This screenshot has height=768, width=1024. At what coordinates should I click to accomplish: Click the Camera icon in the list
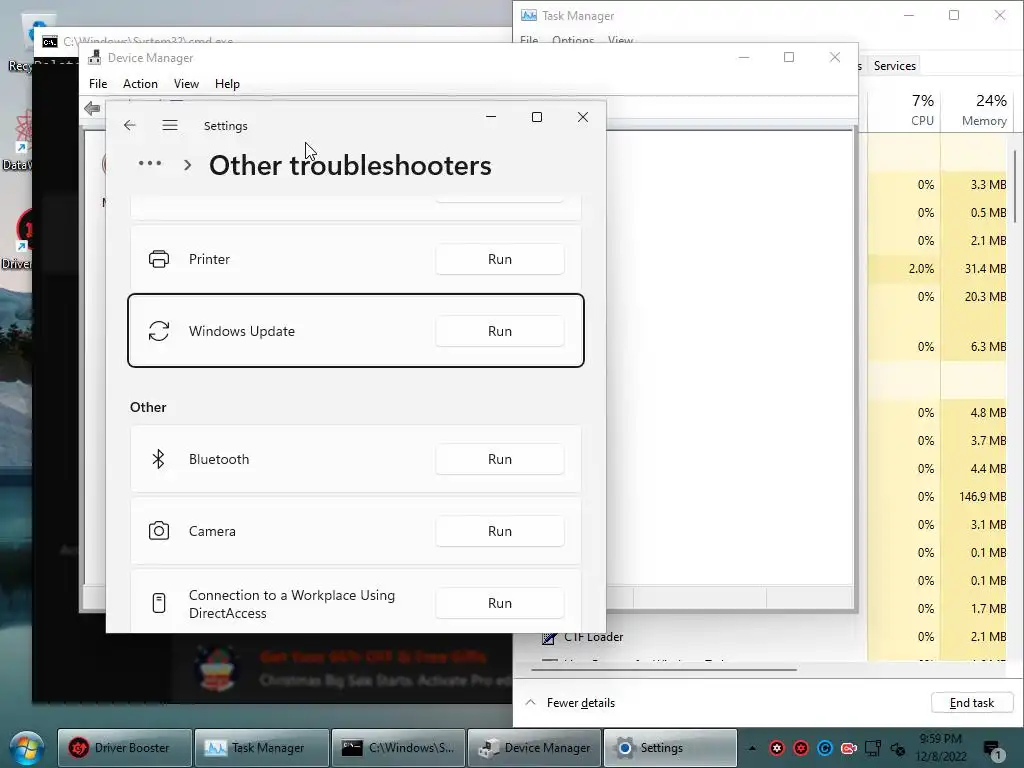(159, 530)
